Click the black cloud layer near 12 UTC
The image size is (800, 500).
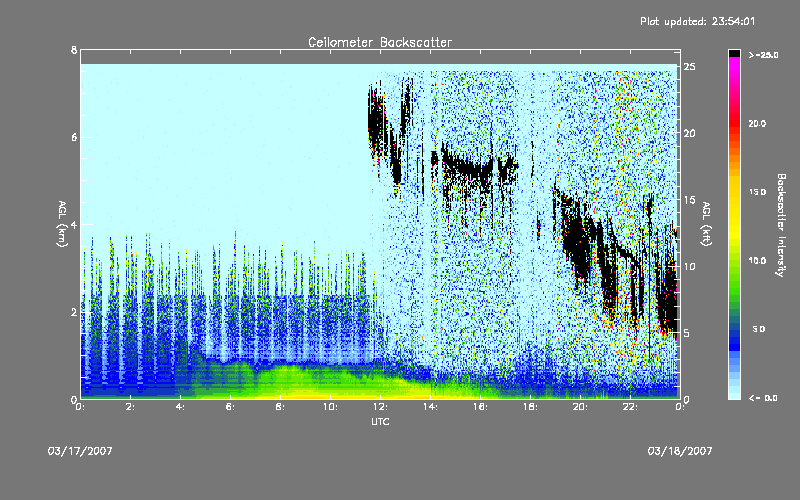377,122
